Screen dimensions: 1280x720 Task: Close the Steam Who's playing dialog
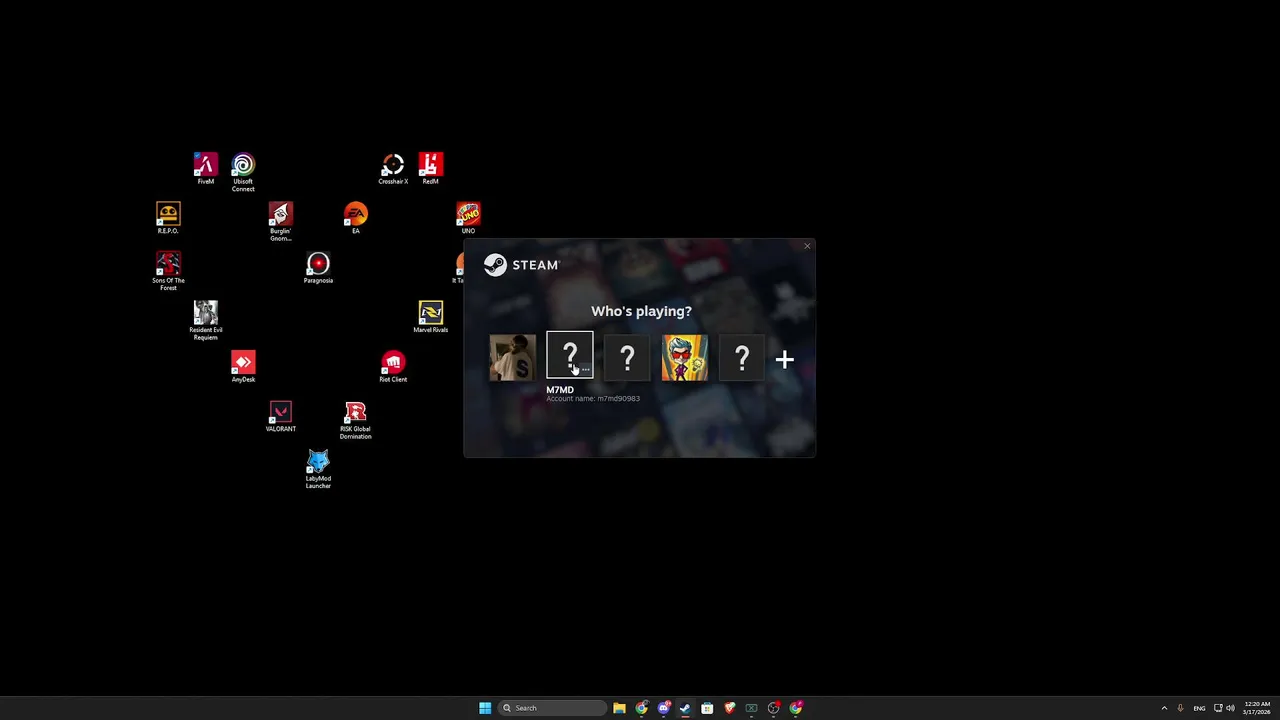pyautogui.click(x=807, y=246)
